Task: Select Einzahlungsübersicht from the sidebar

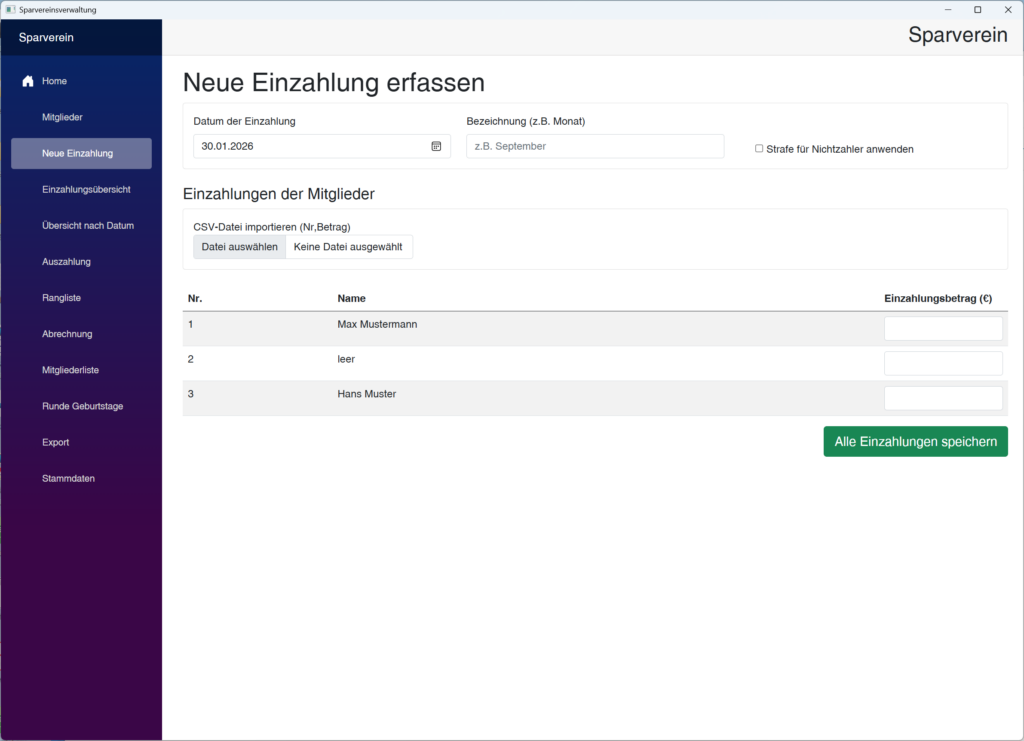Action: pyautogui.click(x=86, y=189)
